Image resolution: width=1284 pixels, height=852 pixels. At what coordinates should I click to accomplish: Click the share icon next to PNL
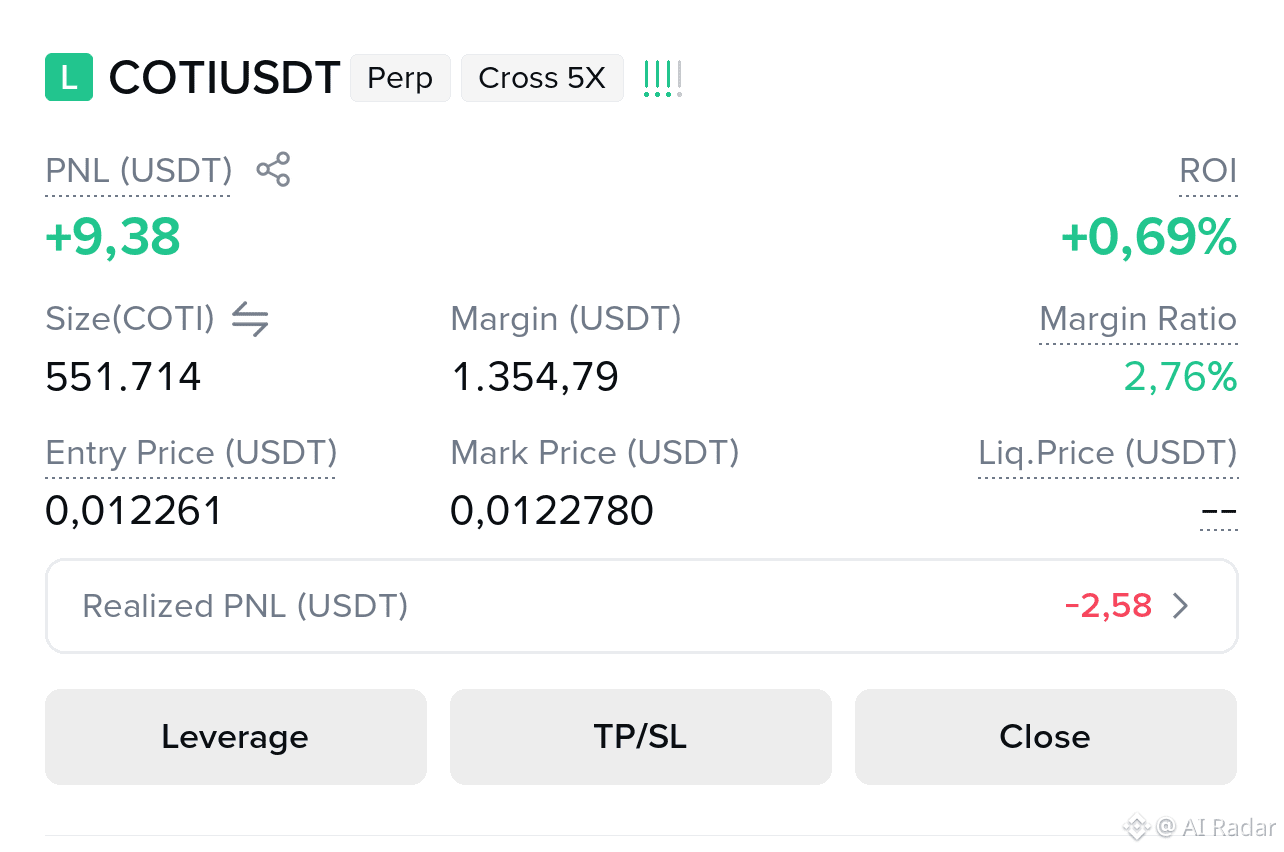coord(273,170)
